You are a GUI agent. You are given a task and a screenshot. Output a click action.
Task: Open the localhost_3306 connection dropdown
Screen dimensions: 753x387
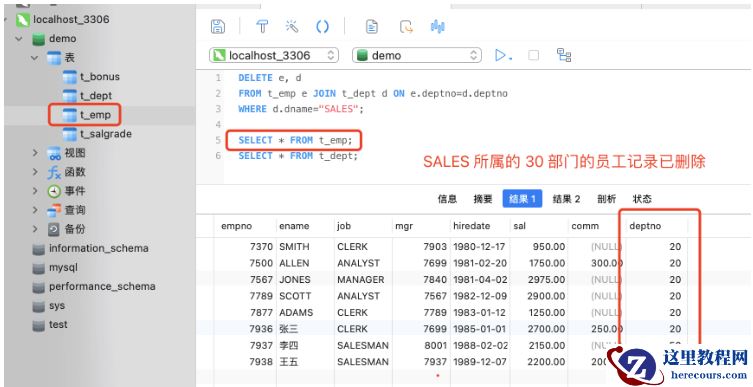click(274, 55)
